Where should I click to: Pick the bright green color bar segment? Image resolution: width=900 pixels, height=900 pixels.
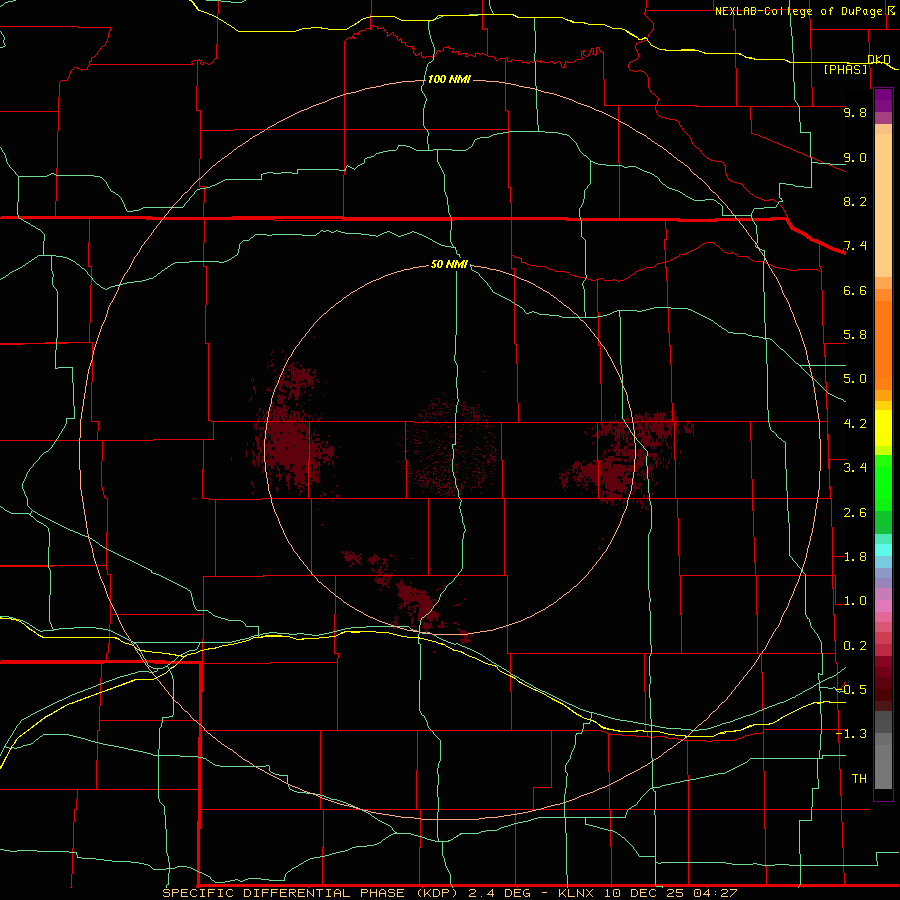pos(883,483)
